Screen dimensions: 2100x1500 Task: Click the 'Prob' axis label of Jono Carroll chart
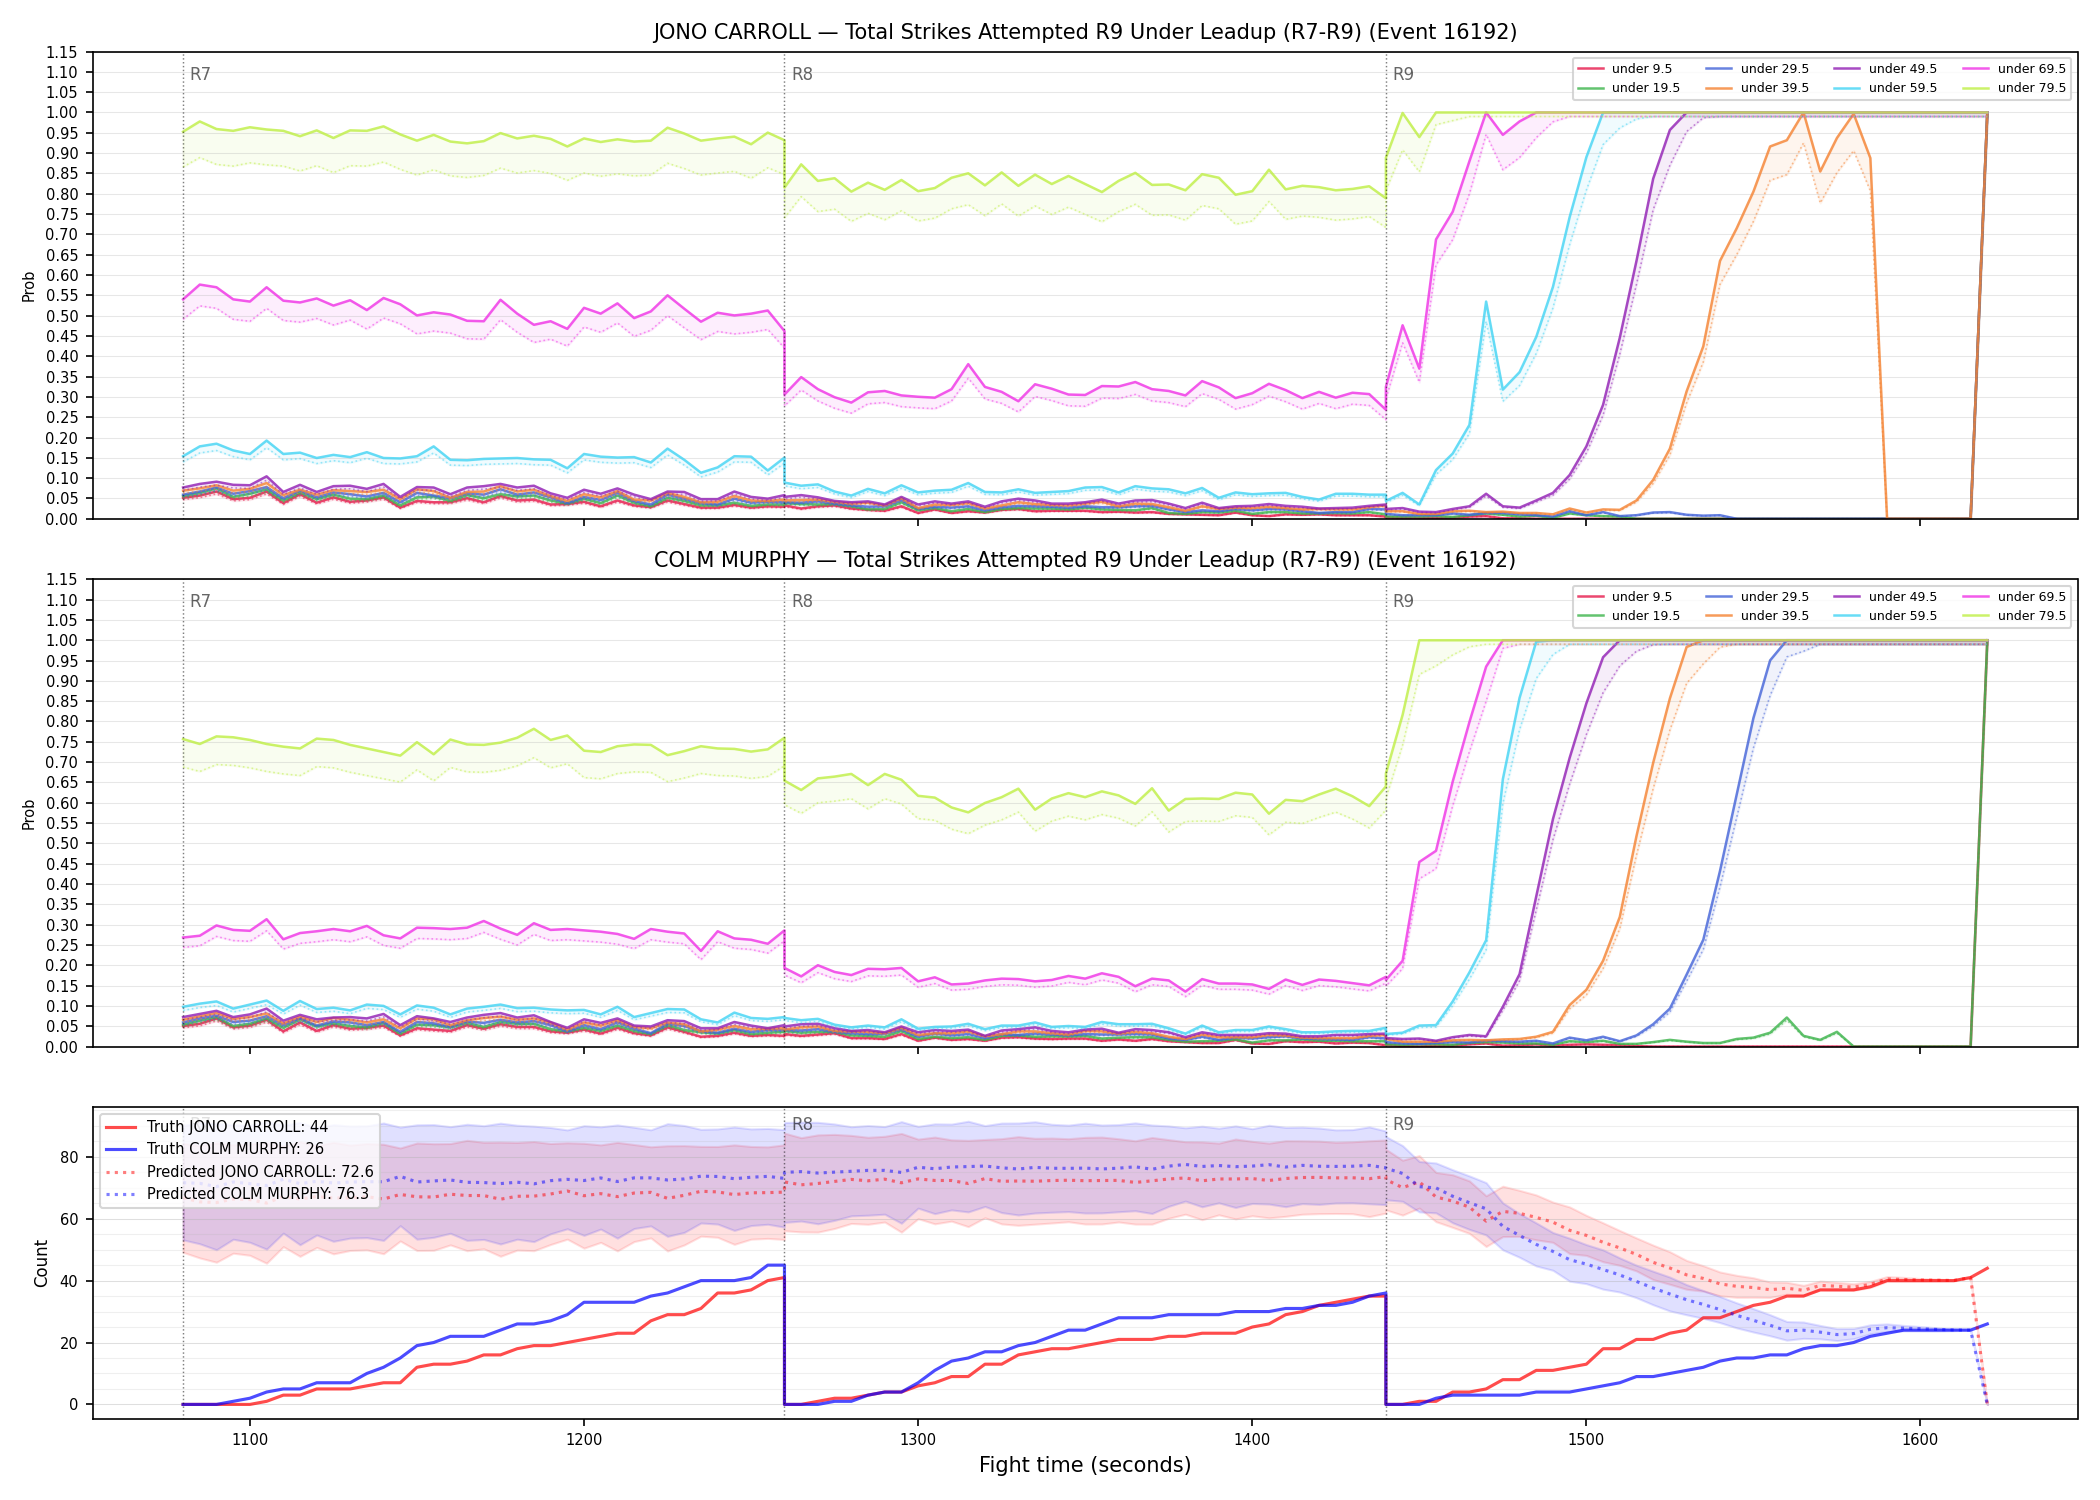[x=29, y=286]
